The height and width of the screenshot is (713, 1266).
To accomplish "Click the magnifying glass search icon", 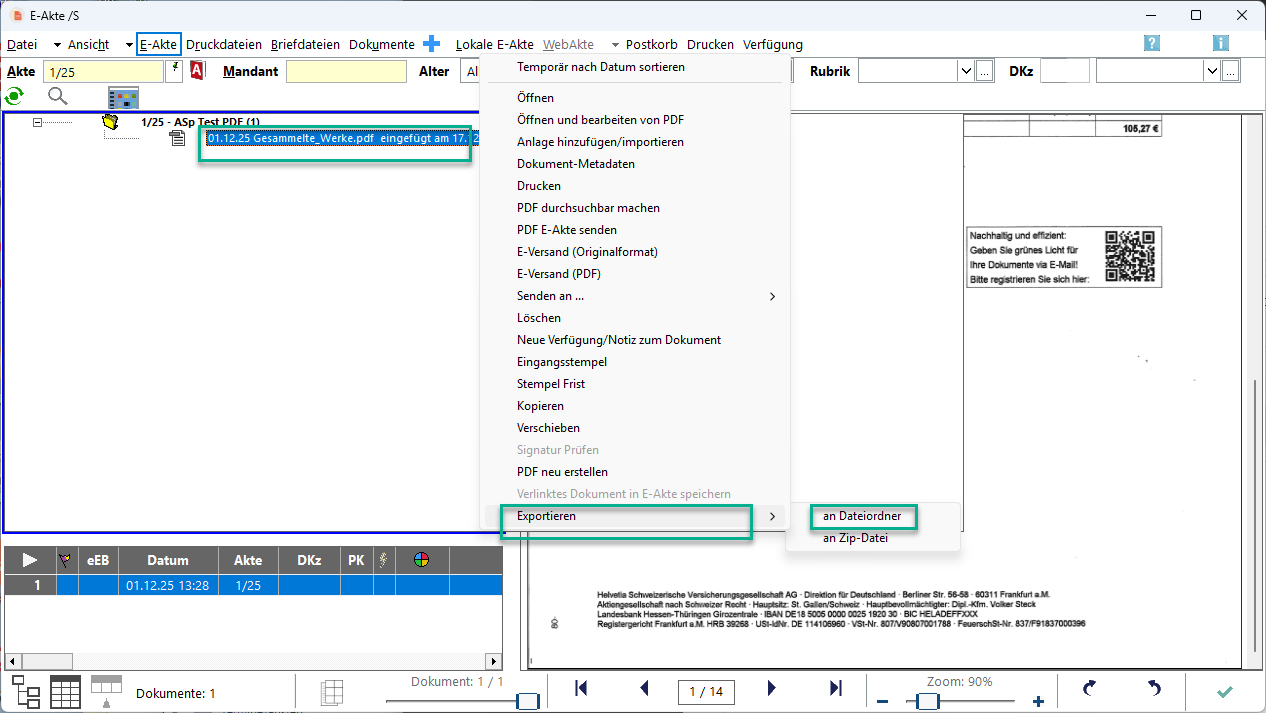I will pos(58,96).
